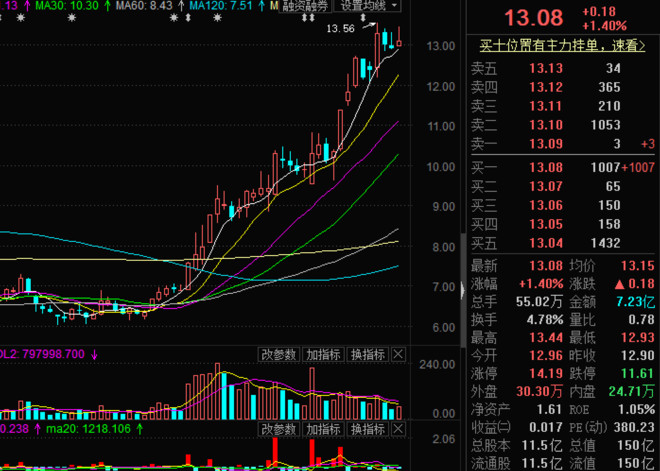Click the 最低 value 12.93

click(x=638, y=338)
